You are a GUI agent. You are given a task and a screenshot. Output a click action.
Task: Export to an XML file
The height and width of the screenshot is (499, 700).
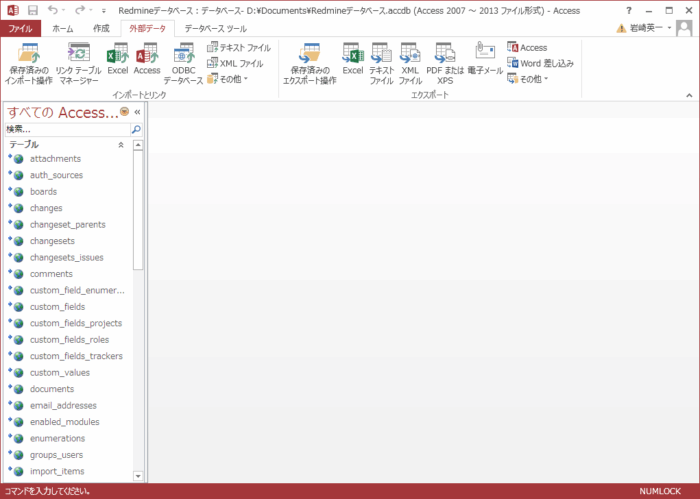410,63
